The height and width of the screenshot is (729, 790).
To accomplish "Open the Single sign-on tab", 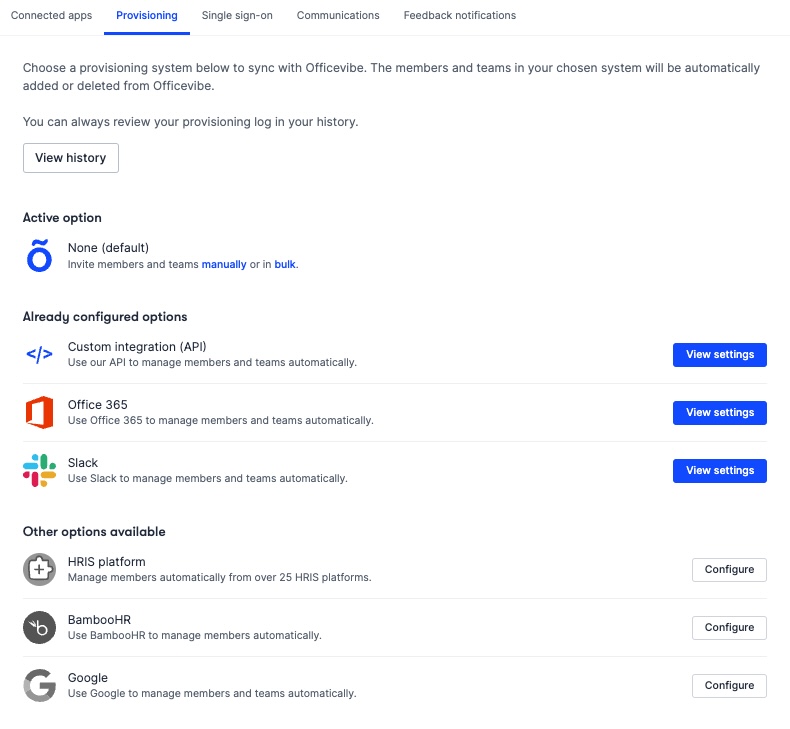I will click(x=237, y=16).
